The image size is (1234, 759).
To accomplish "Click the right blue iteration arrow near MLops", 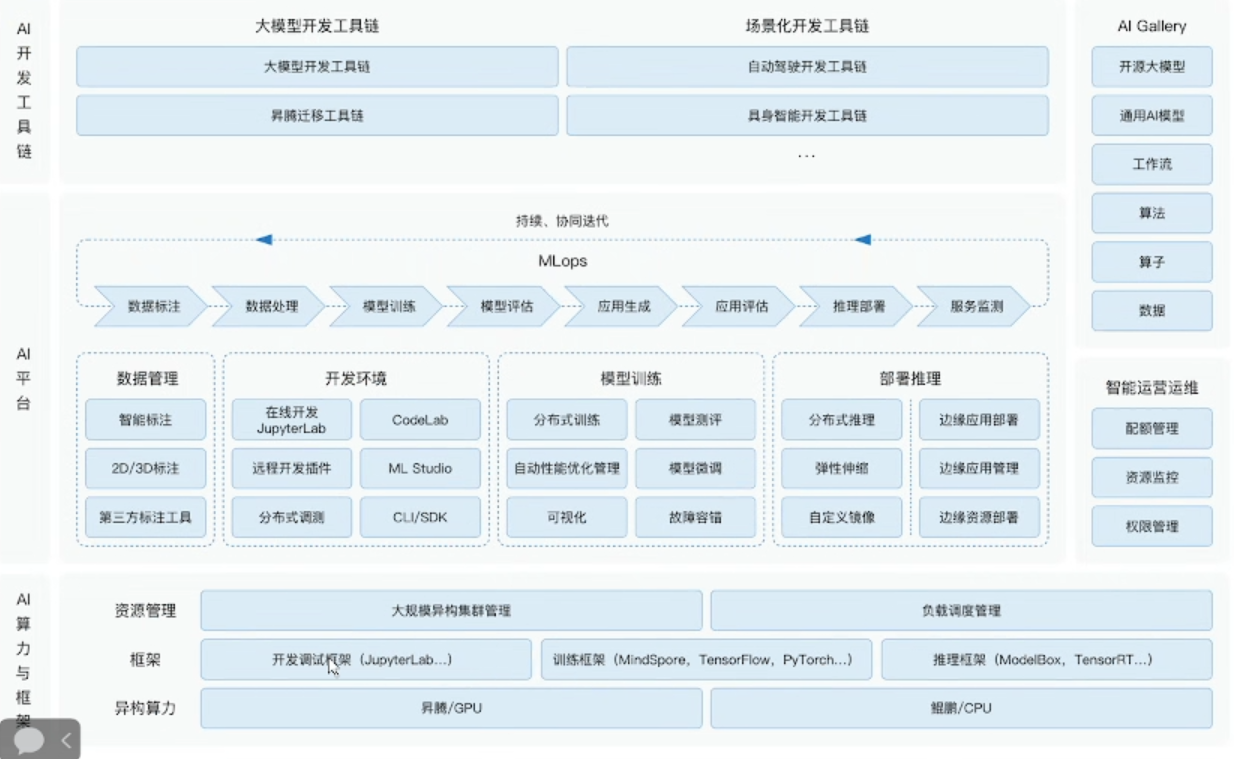I will 863,239.
